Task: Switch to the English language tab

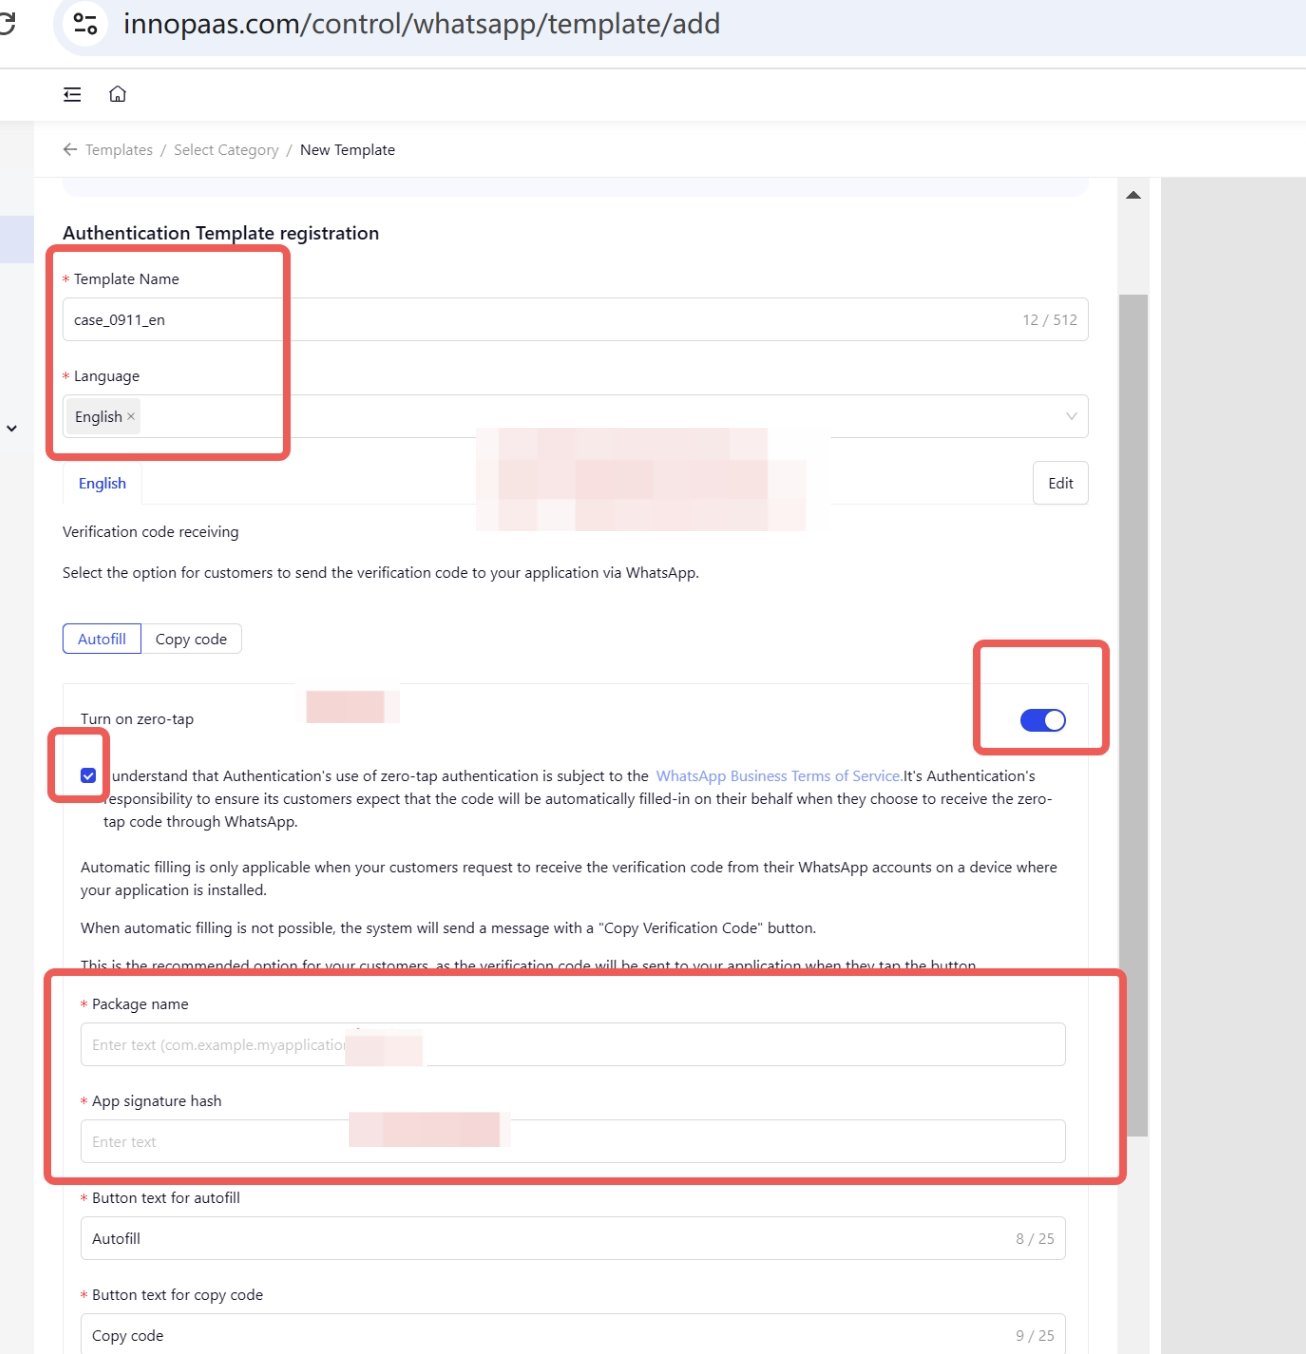Action: click(102, 483)
